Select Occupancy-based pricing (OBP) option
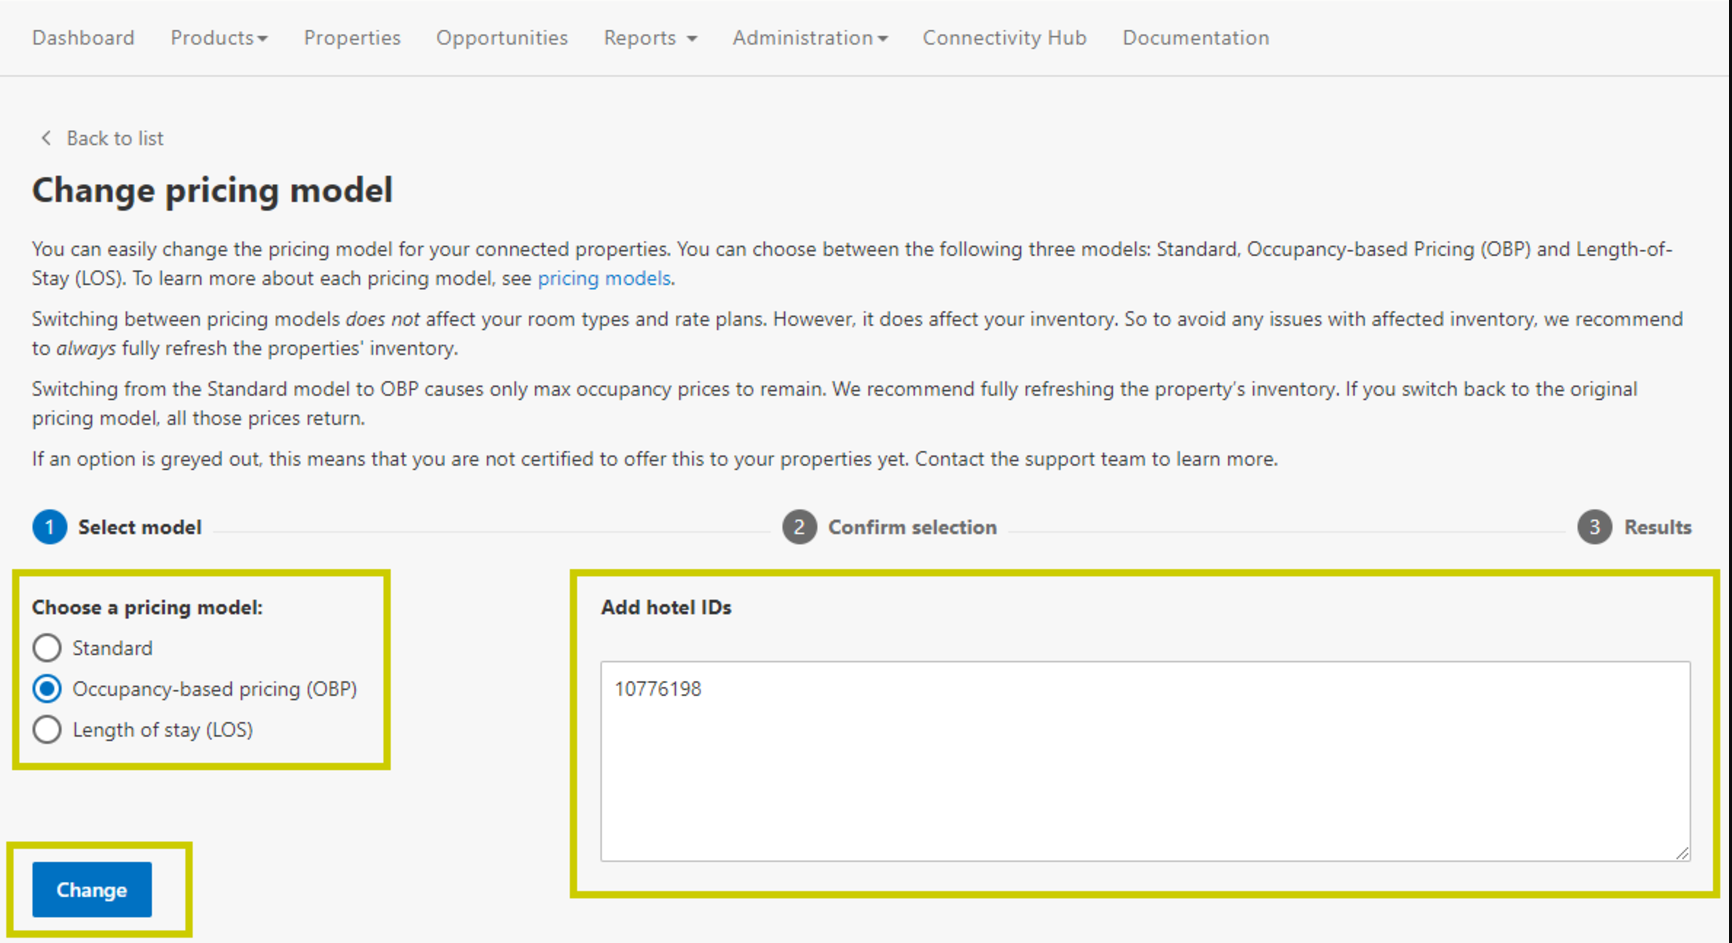The image size is (1732, 943). click(x=47, y=689)
